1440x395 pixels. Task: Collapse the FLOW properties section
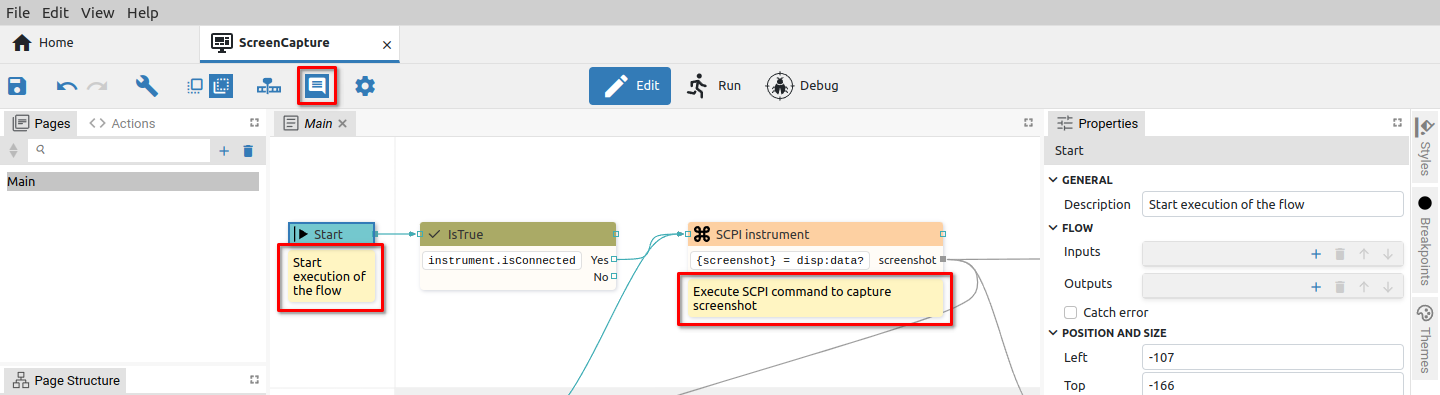click(1053, 228)
